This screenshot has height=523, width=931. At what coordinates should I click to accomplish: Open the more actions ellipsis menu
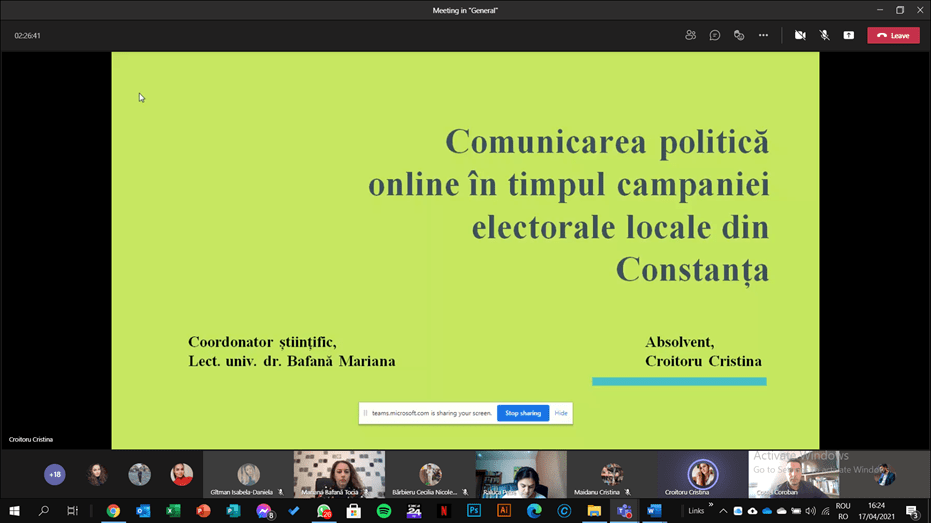[763, 35]
